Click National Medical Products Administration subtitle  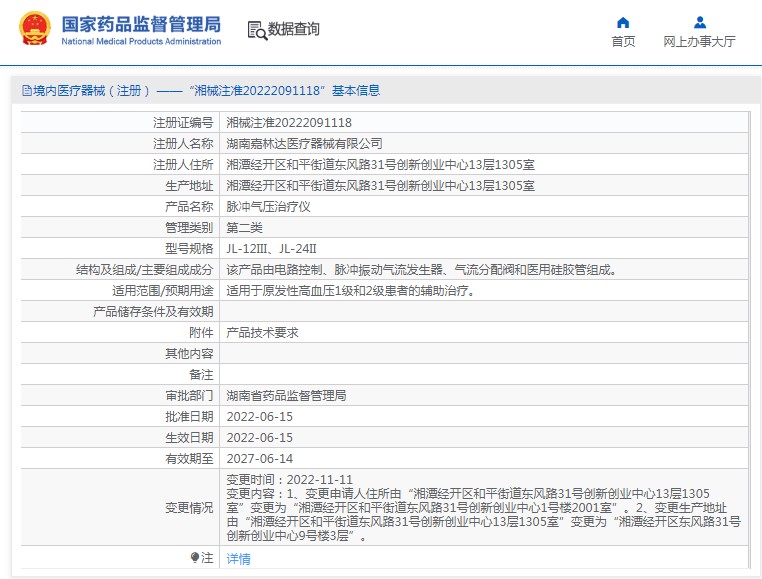pos(141,42)
